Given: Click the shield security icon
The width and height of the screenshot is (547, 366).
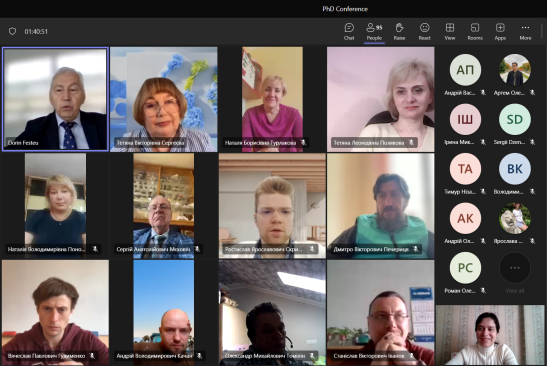Looking at the screenshot, I should pos(13,31).
